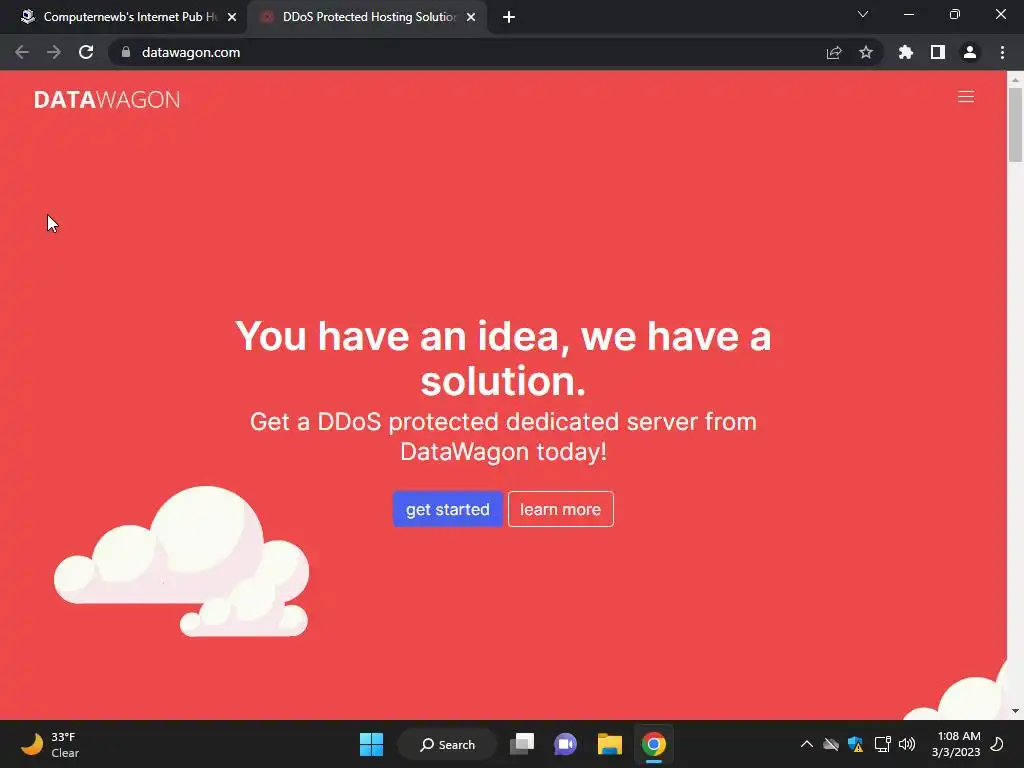Select the DDoS Protected Hosting Solutions tab

tap(368, 17)
